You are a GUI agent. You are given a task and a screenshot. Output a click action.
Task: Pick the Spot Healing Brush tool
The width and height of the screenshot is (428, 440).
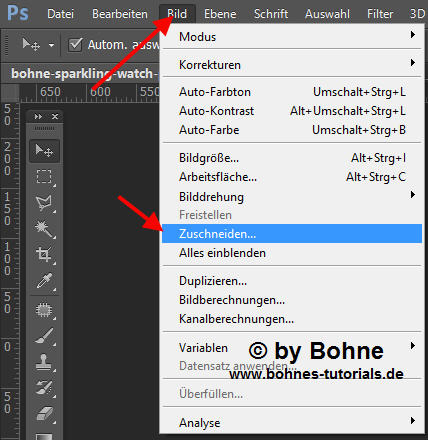click(44, 310)
